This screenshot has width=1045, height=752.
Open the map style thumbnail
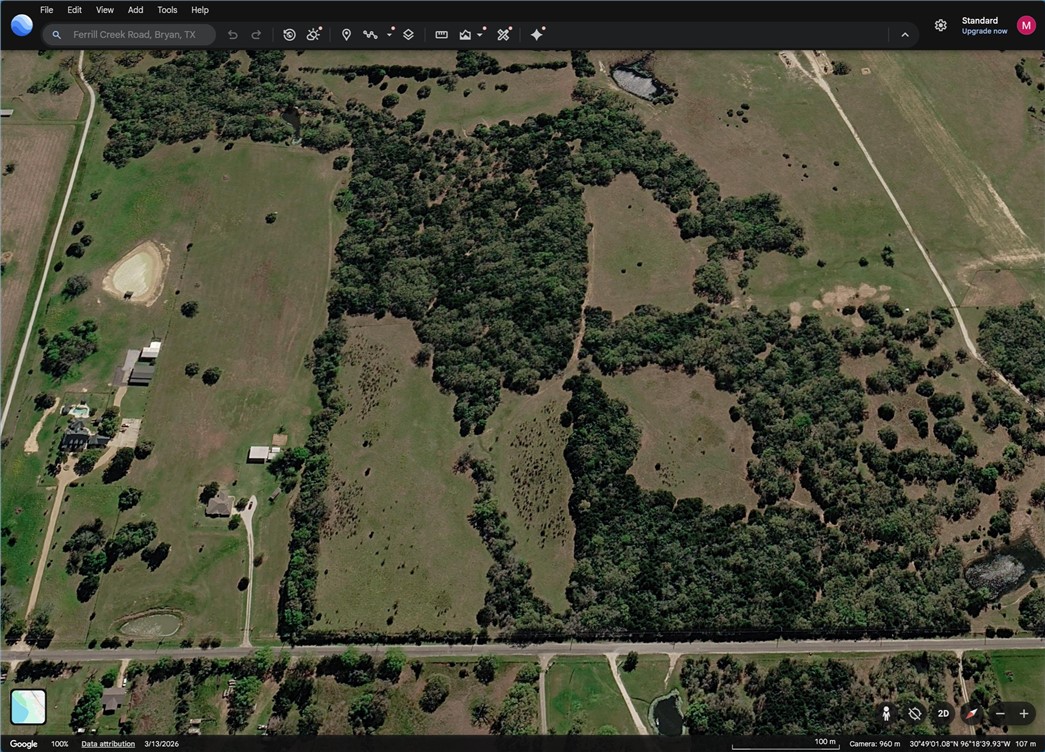click(29, 707)
